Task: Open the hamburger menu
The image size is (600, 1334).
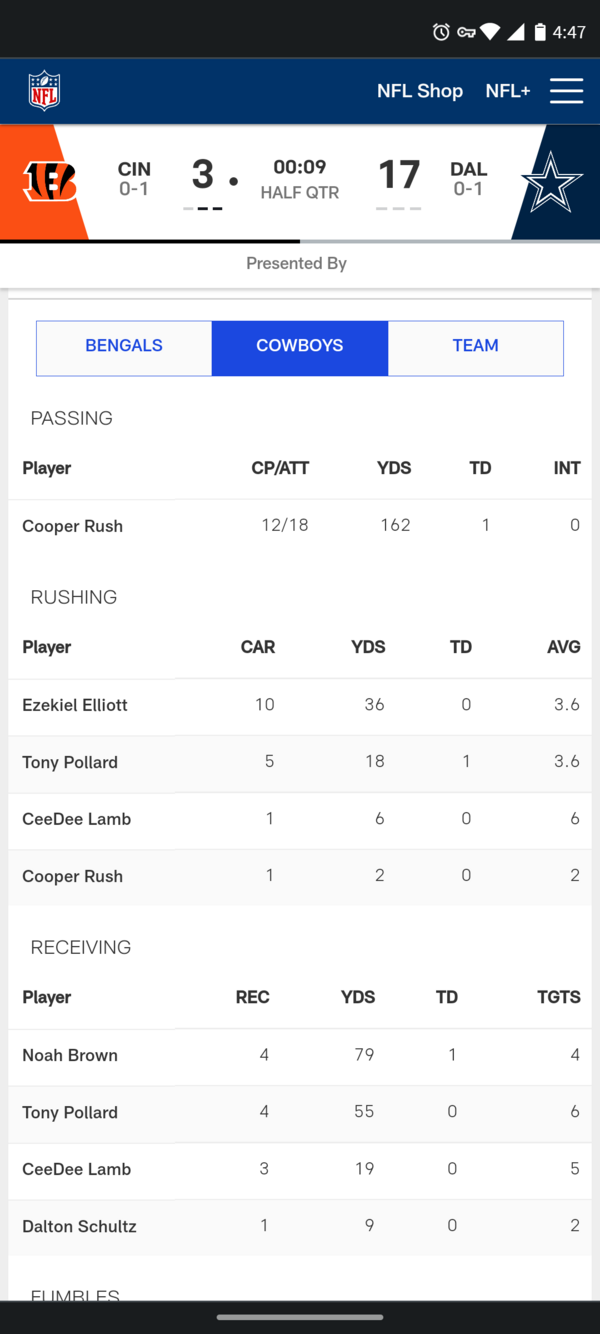Action: point(566,91)
